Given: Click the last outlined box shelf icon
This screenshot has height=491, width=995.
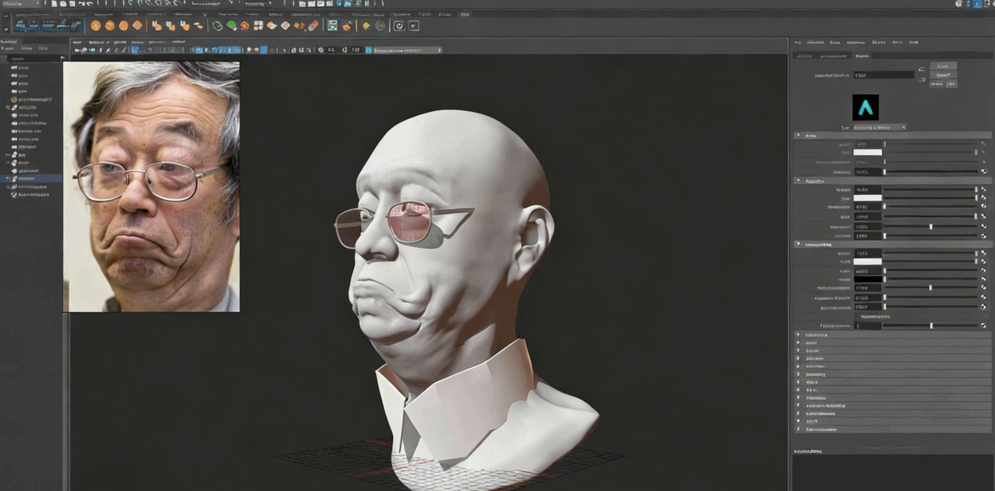Looking at the screenshot, I should pos(413,25).
